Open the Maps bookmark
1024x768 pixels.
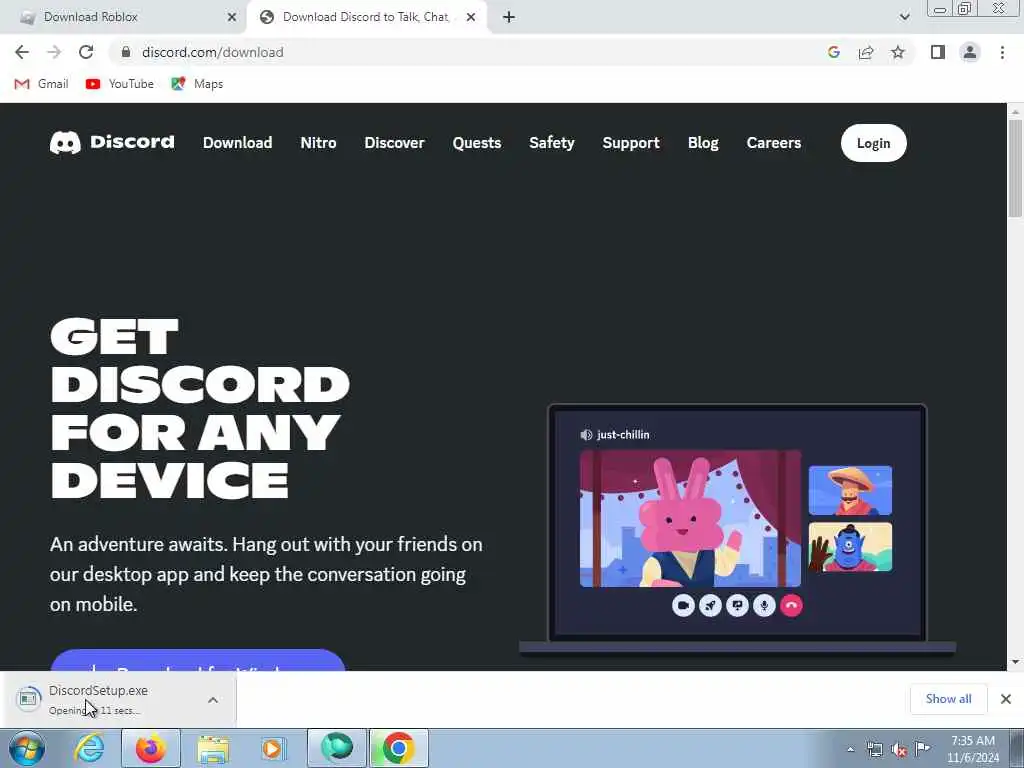point(197,84)
